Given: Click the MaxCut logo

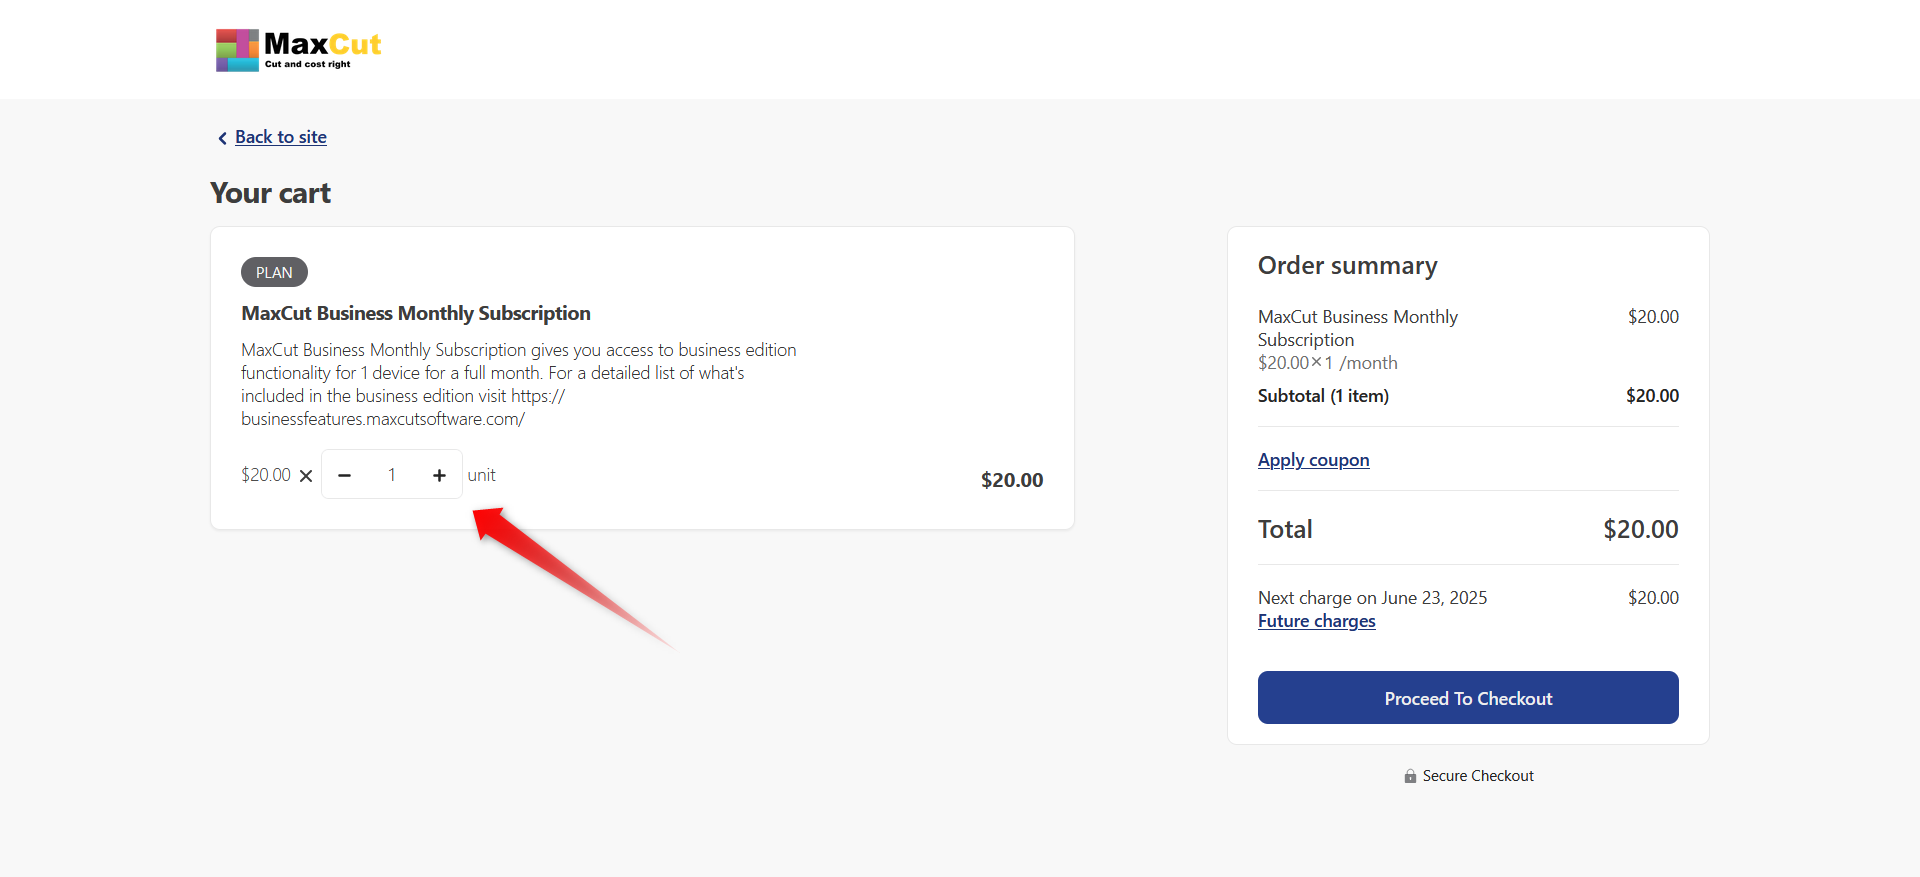Looking at the screenshot, I should pos(298,50).
